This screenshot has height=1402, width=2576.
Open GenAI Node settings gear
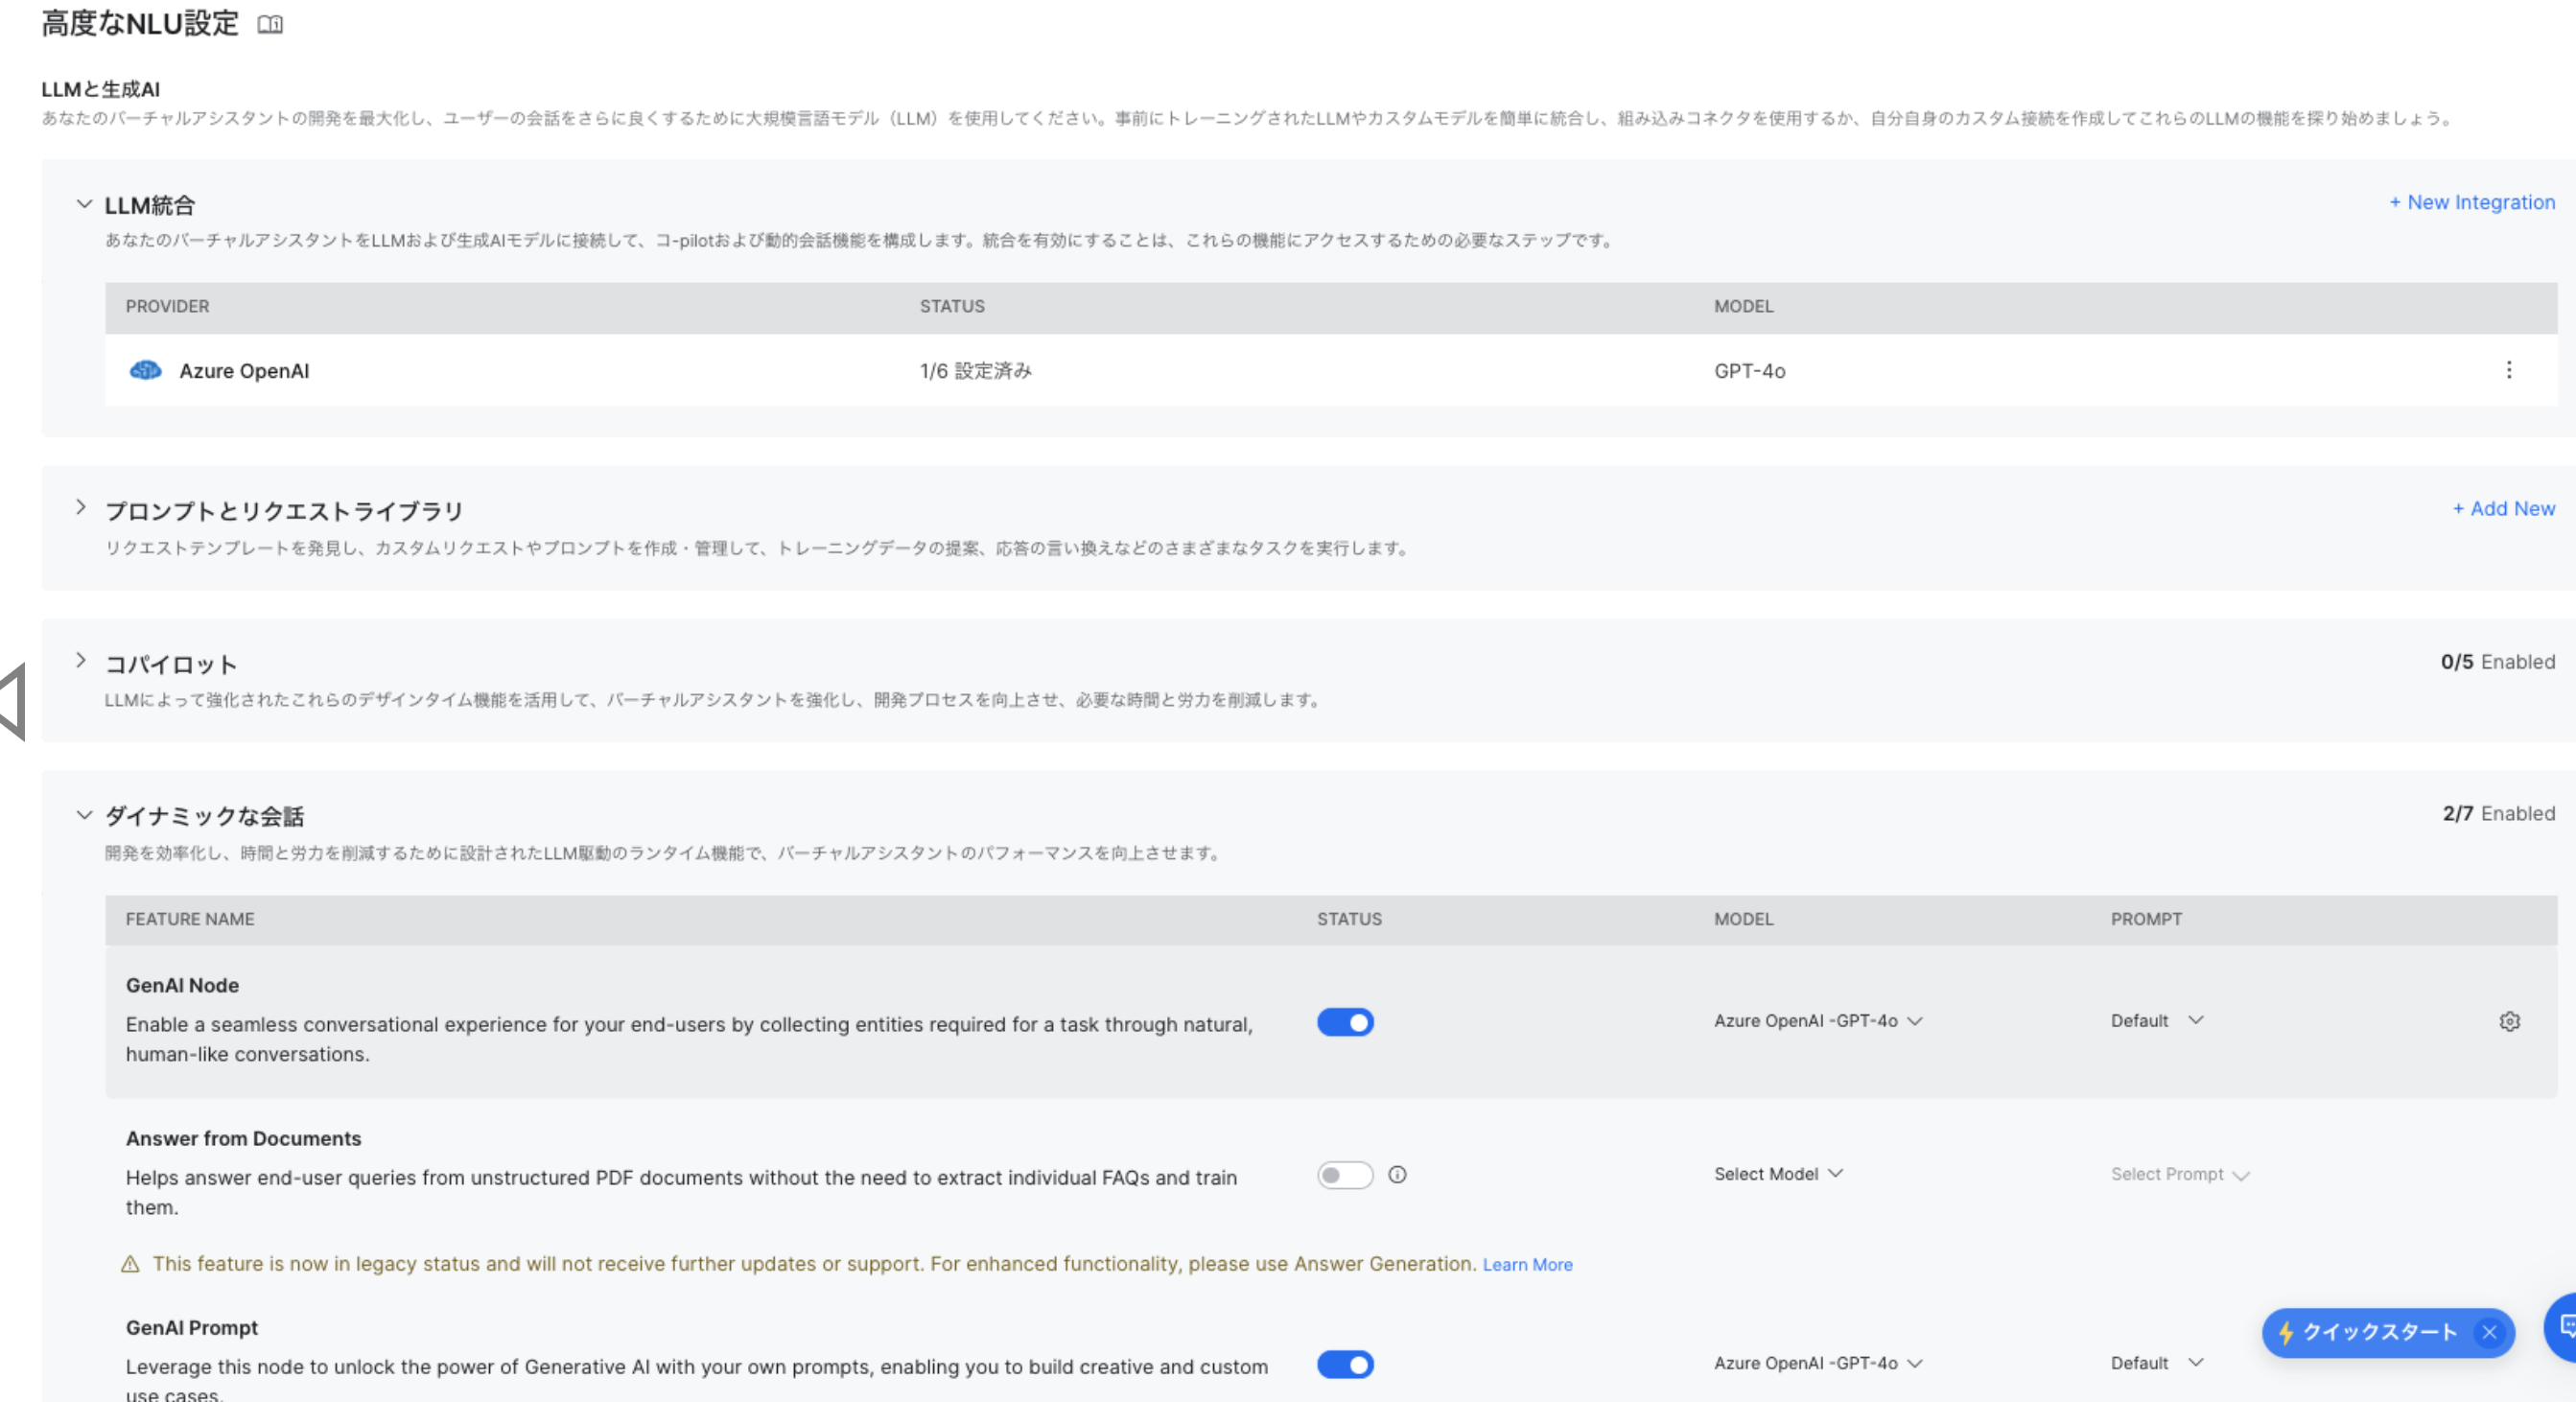tap(2509, 1021)
